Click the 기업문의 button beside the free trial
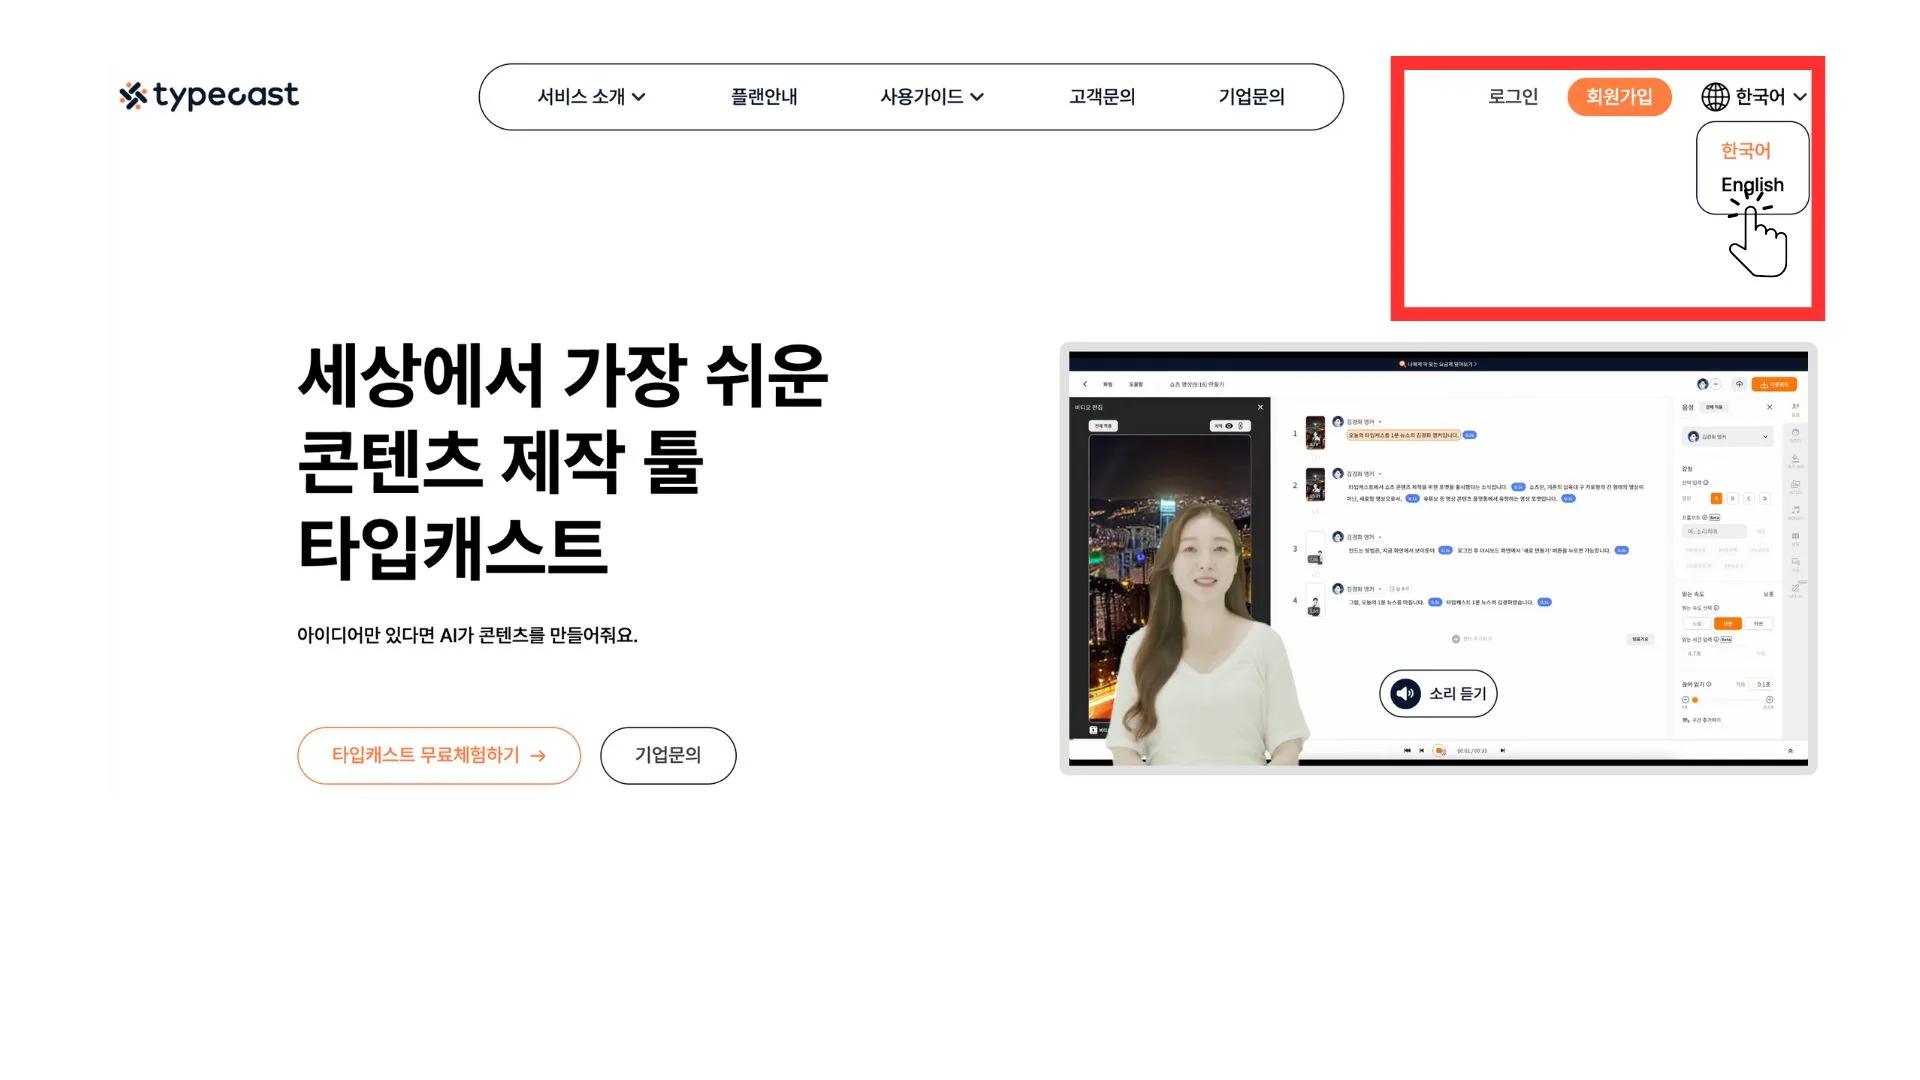This screenshot has width=1920, height=1080. point(668,756)
